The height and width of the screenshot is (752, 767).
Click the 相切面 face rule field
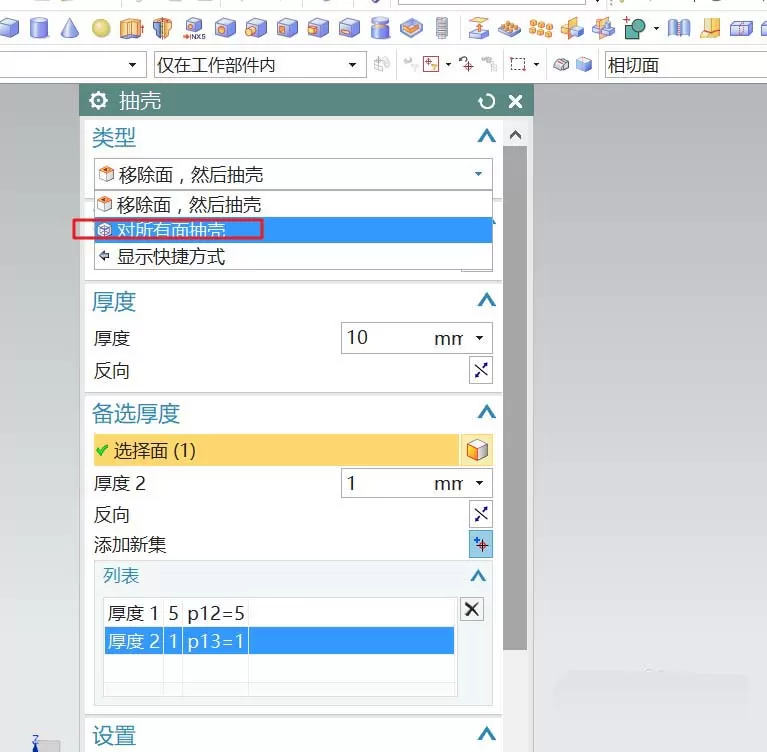[686, 65]
